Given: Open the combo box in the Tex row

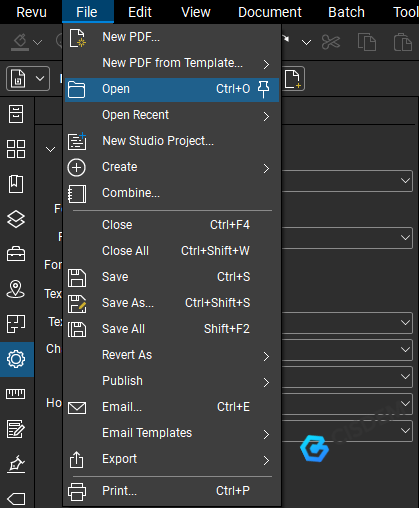Looking at the screenshot, I should pyautogui.click(x=347, y=323).
